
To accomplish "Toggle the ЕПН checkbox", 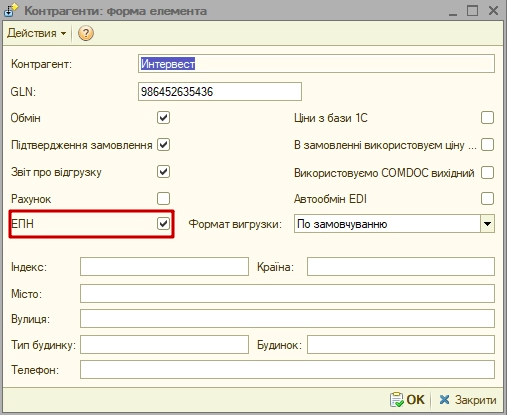I will (x=163, y=224).
